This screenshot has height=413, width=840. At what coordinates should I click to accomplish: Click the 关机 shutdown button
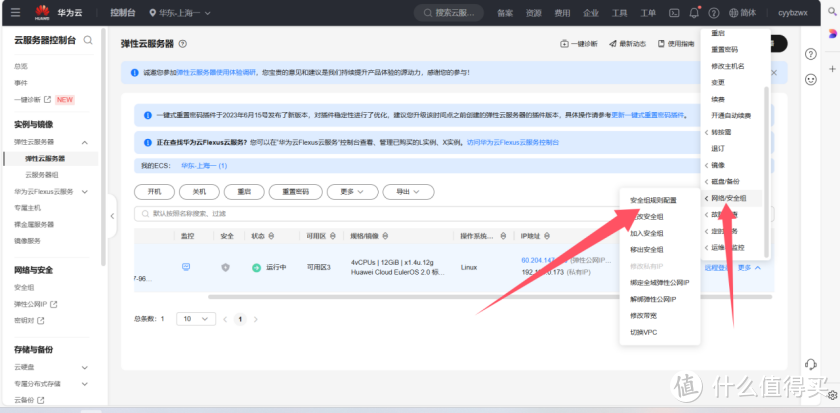point(200,191)
